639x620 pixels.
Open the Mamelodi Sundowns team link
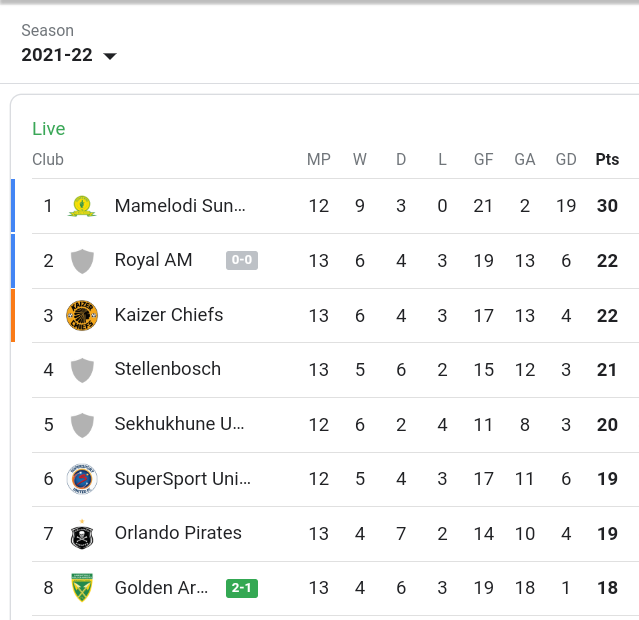pos(180,206)
